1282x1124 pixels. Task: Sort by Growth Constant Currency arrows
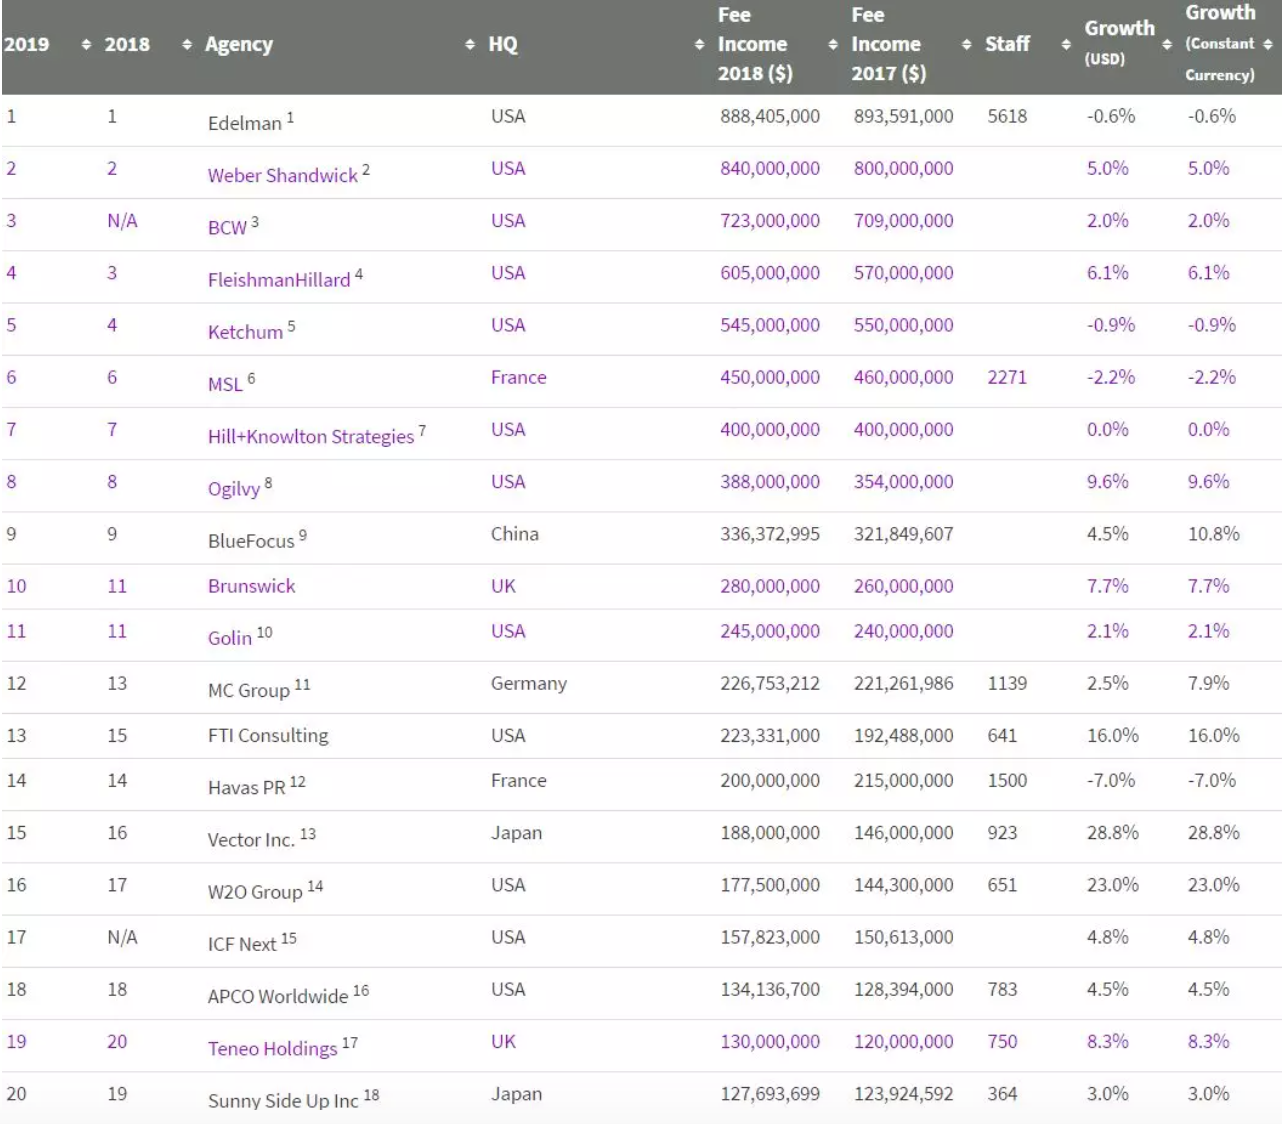[x=1268, y=45]
